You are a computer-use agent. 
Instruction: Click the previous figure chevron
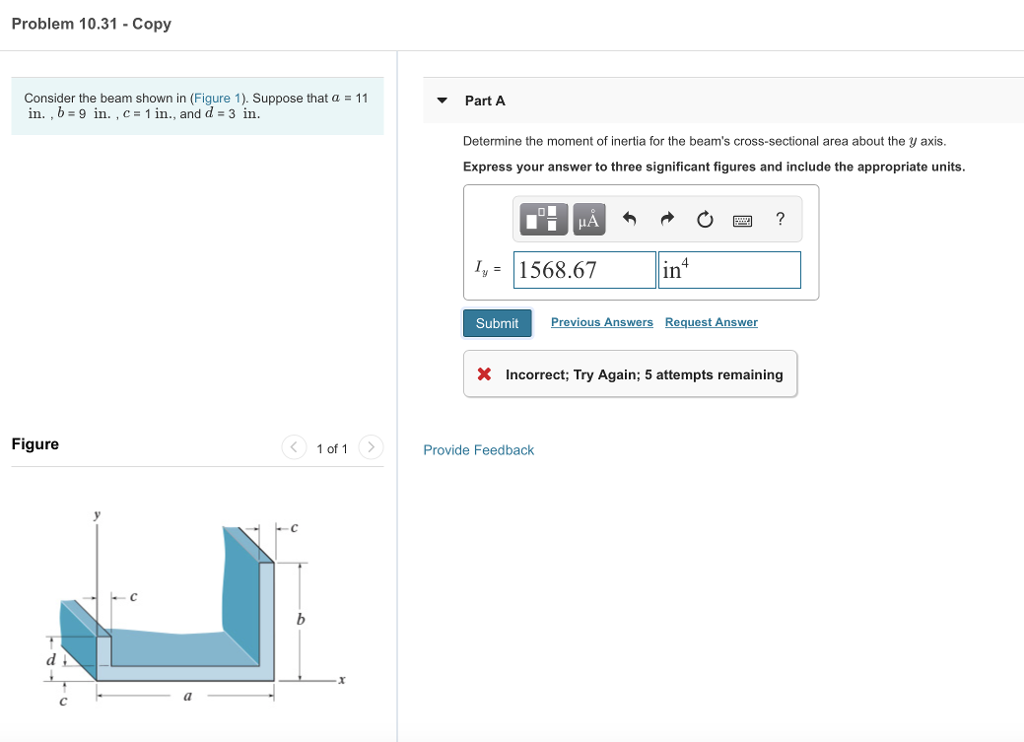tap(294, 448)
